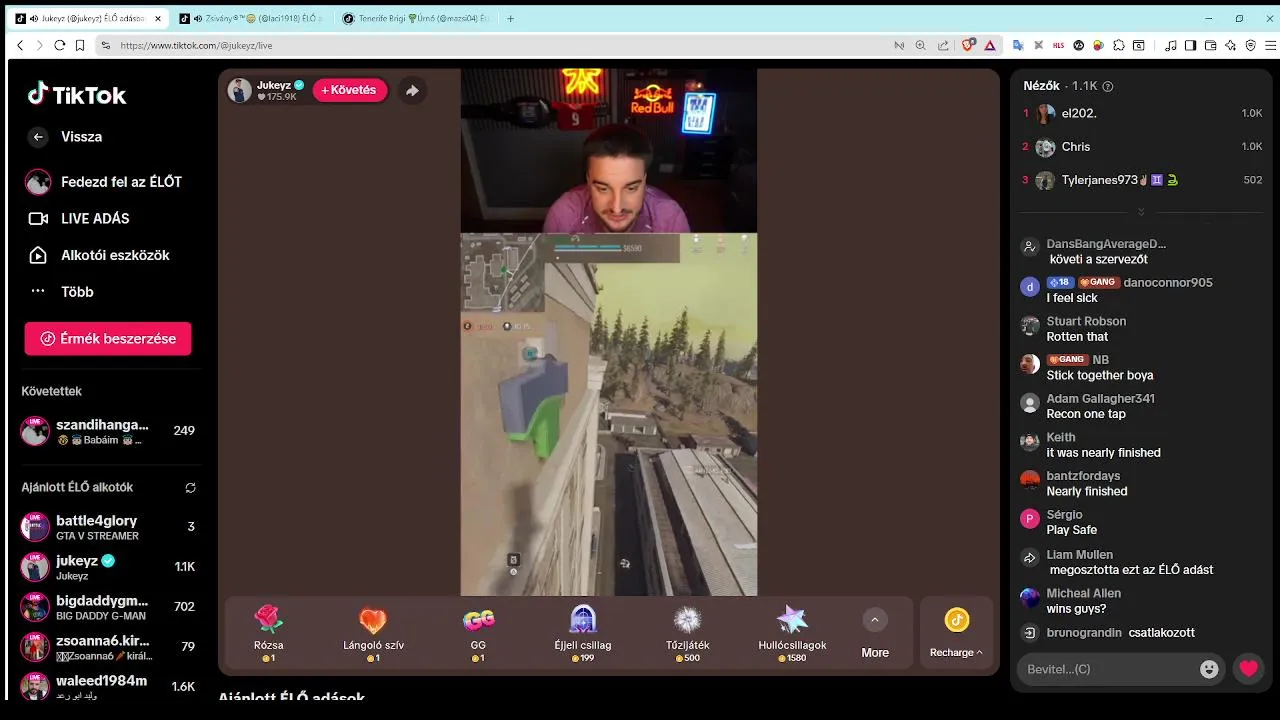This screenshot has width=1280, height=720.
Task: Toggle the browser sidebar panel
Action: point(1190,45)
